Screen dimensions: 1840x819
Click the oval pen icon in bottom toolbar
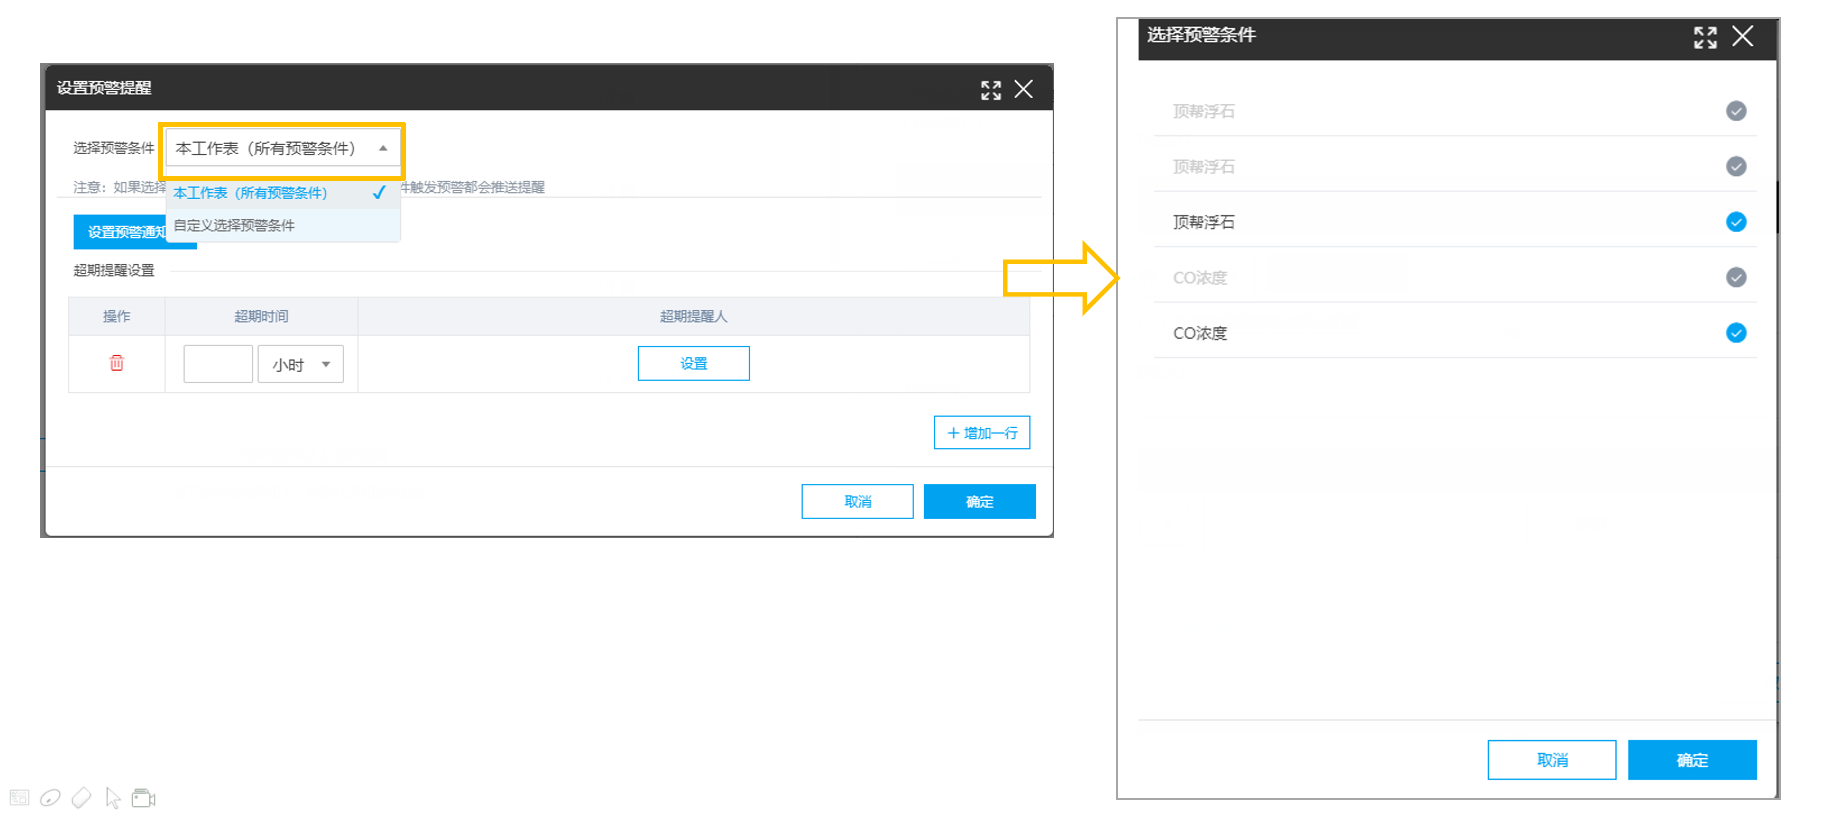point(50,798)
